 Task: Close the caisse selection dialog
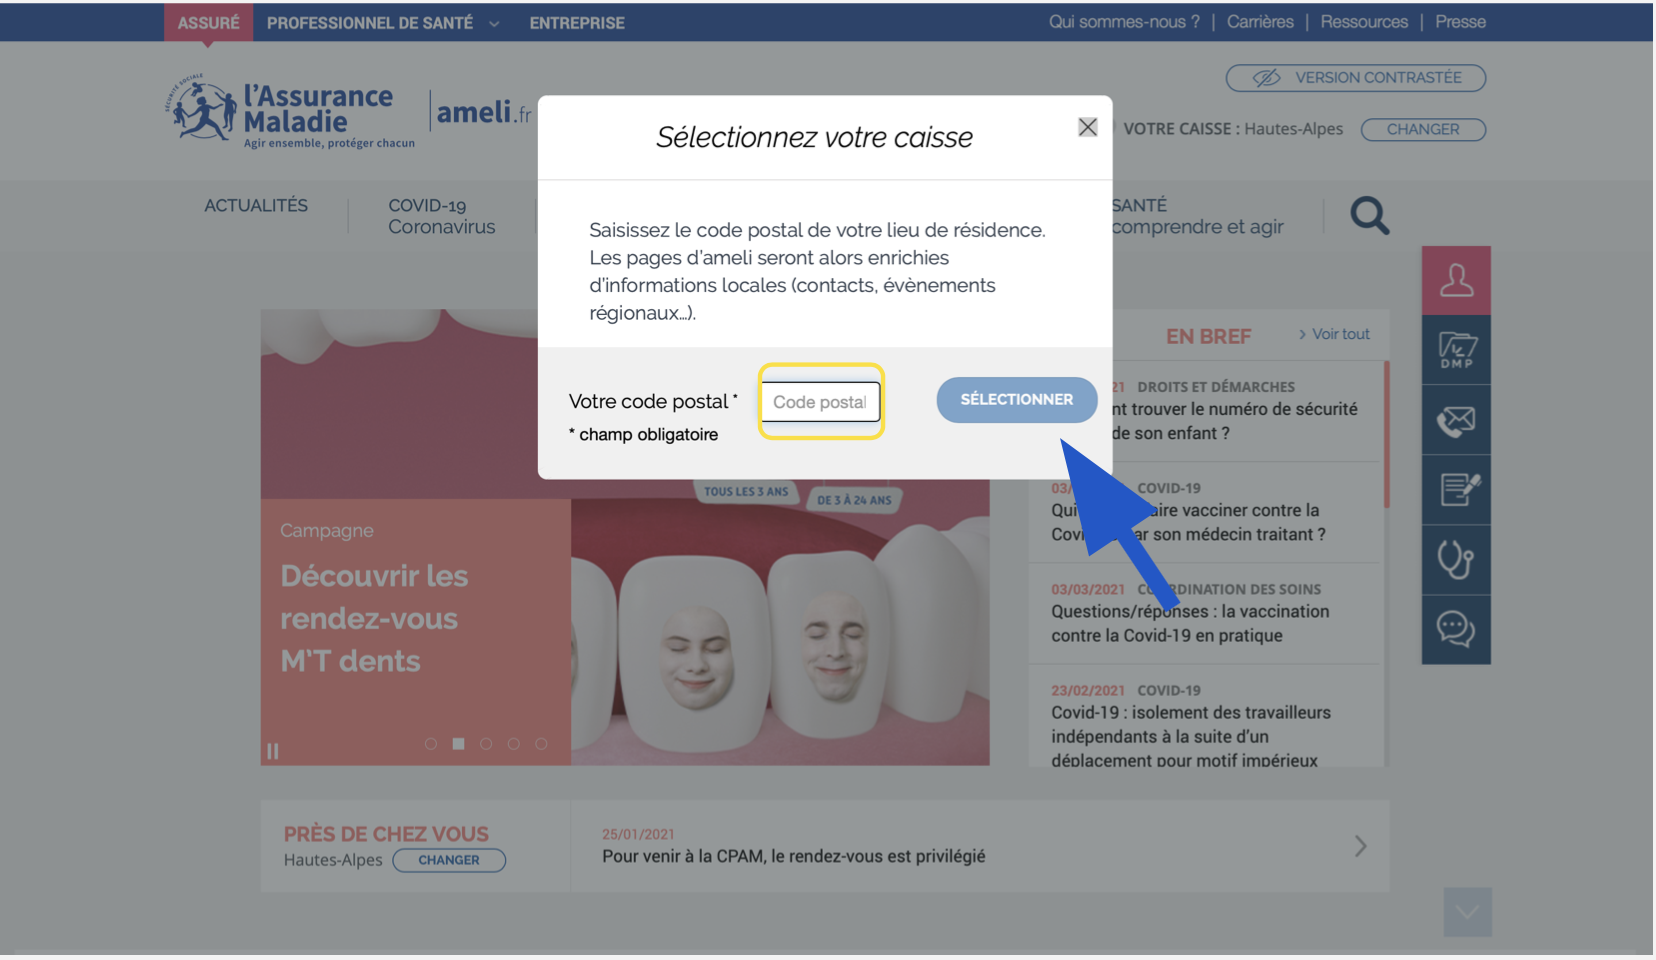coord(1087,127)
